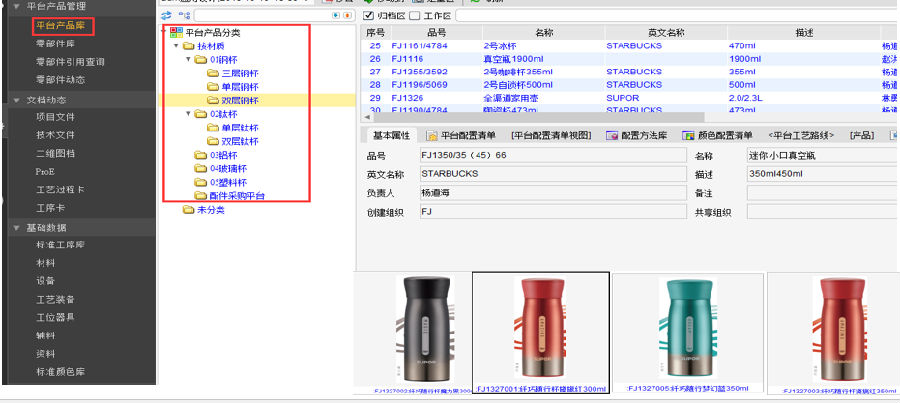
Task: Click the folder icon of 单层铜杯
Action: coord(213,87)
